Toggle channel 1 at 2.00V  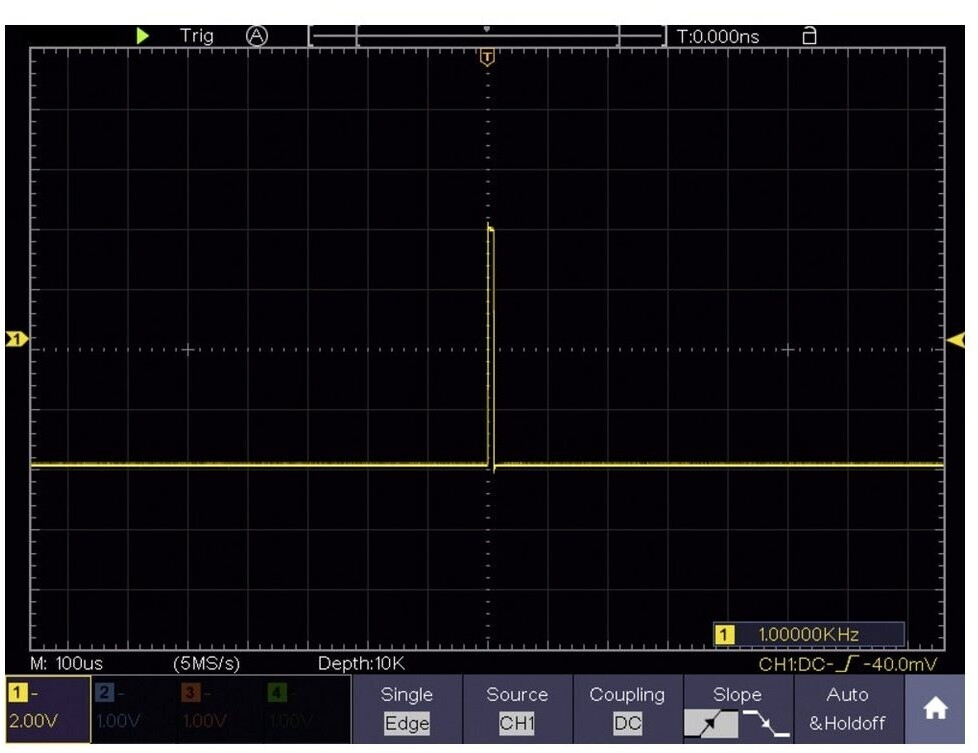pyautogui.click(x=46, y=709)
